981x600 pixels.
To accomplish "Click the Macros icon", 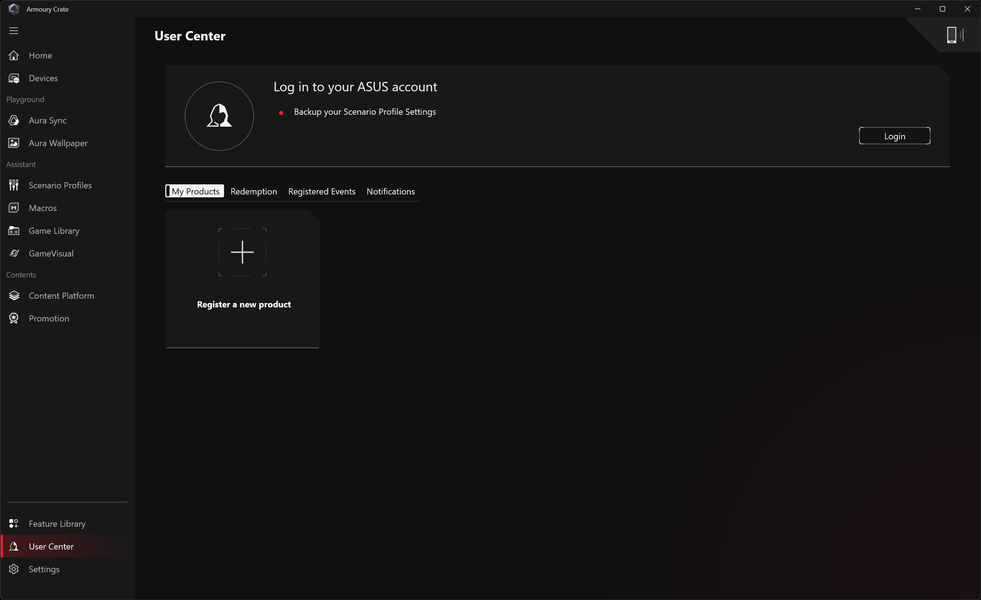I will tap(14, 208).
